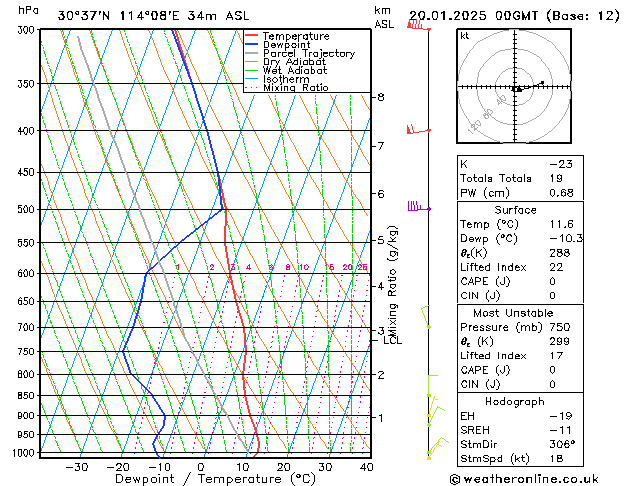Click the 300 hPa pressure label
Viewport: 629px width, 486px height.
(26, 30)
